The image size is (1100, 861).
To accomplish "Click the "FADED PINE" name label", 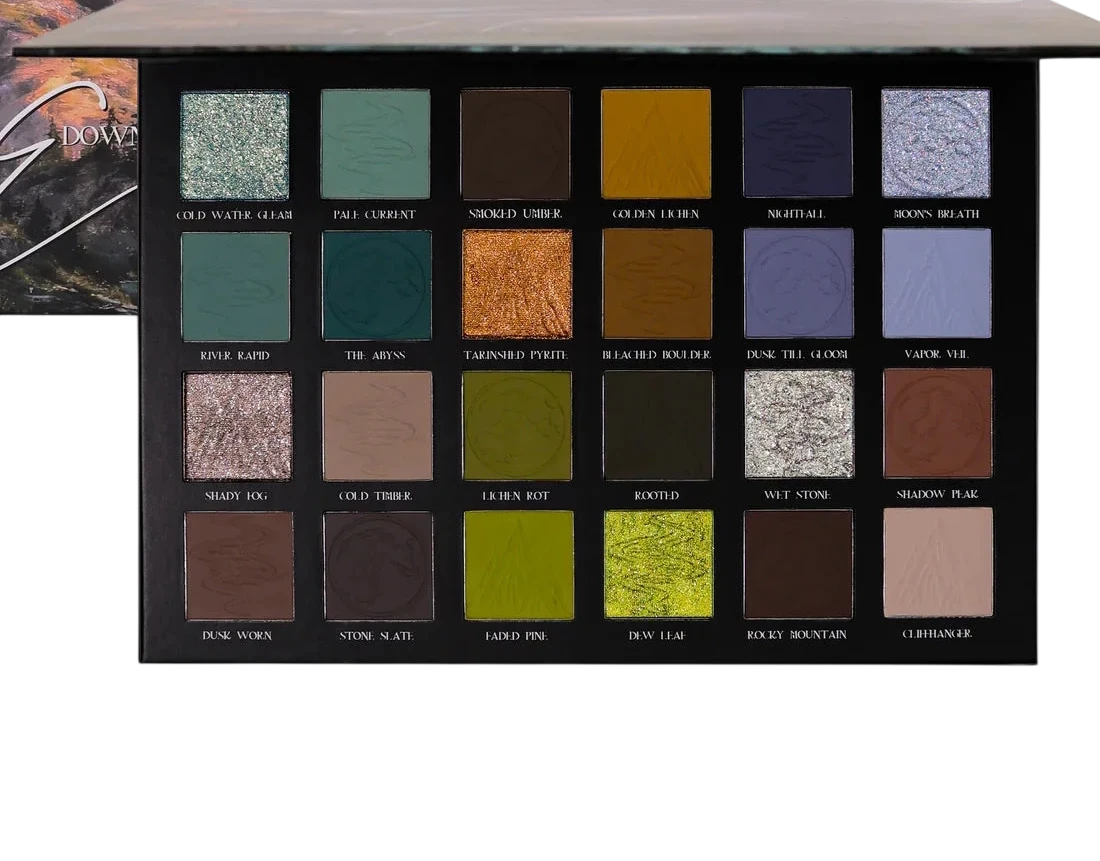I will pyautogui.click(x=516, y=636).
